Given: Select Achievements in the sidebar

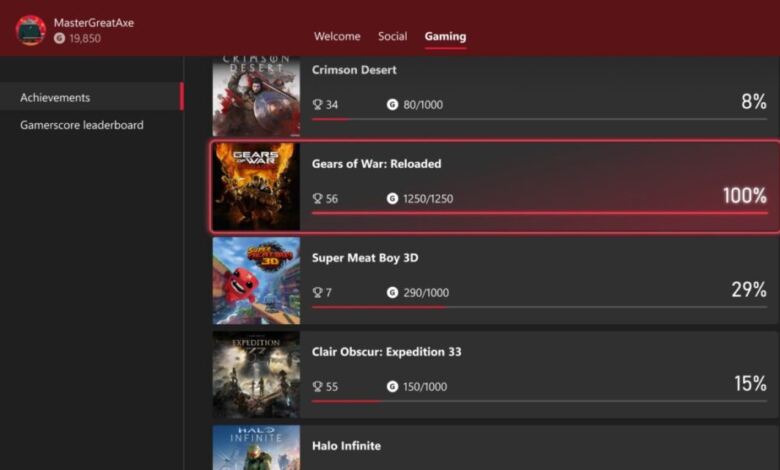Looking at the screenshot, I should pyautogui.click(x=55, y=98).
